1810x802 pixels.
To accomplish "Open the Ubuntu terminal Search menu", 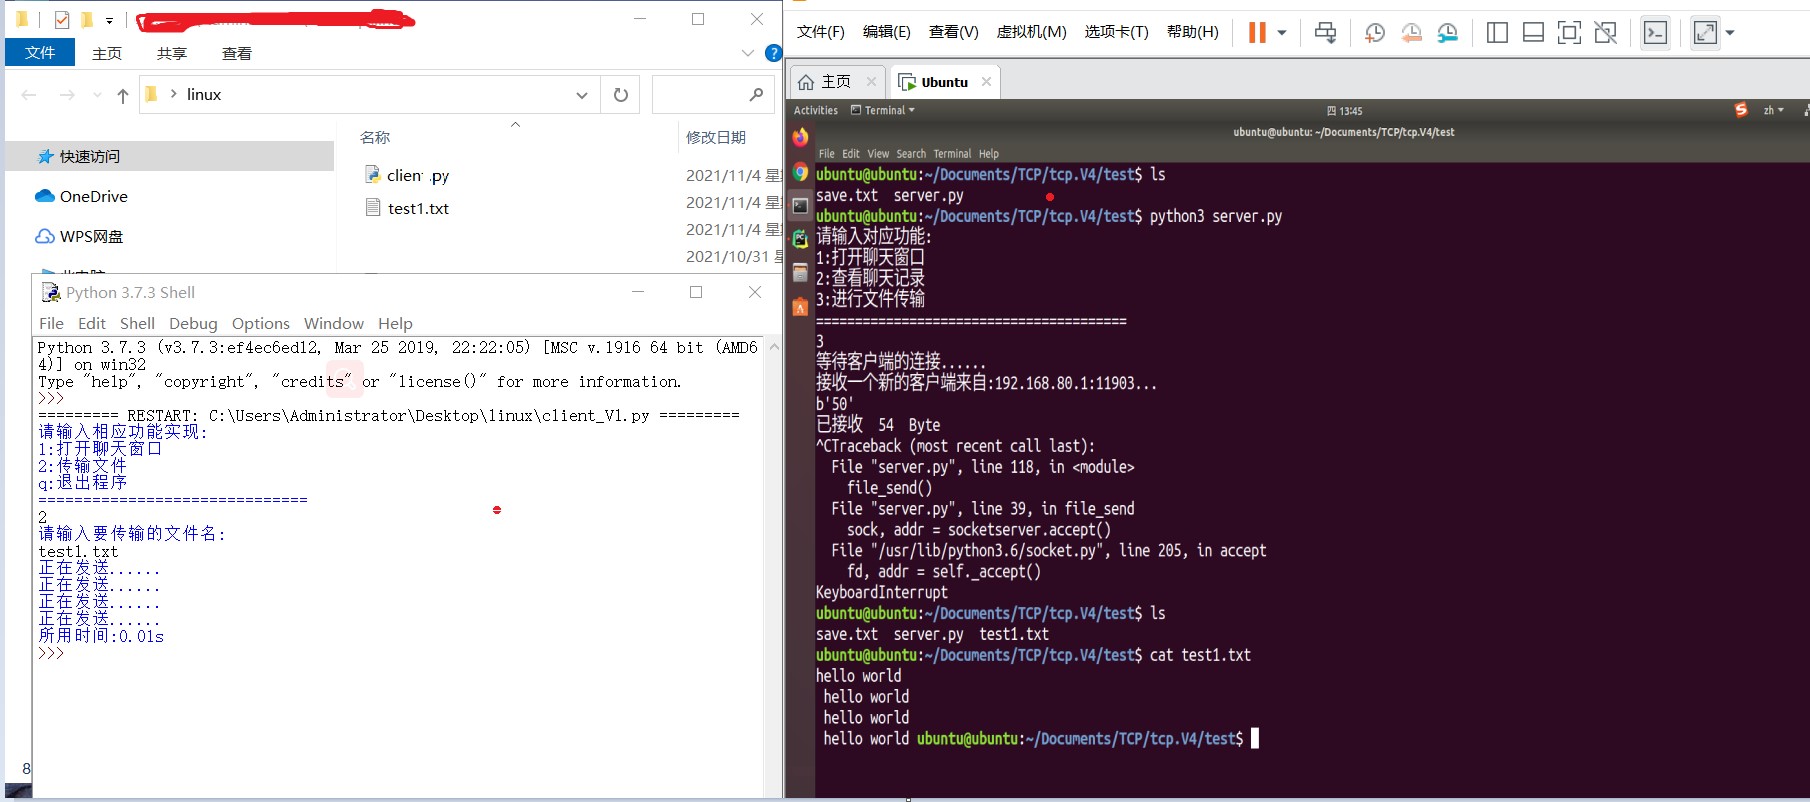I will (911, 154).
